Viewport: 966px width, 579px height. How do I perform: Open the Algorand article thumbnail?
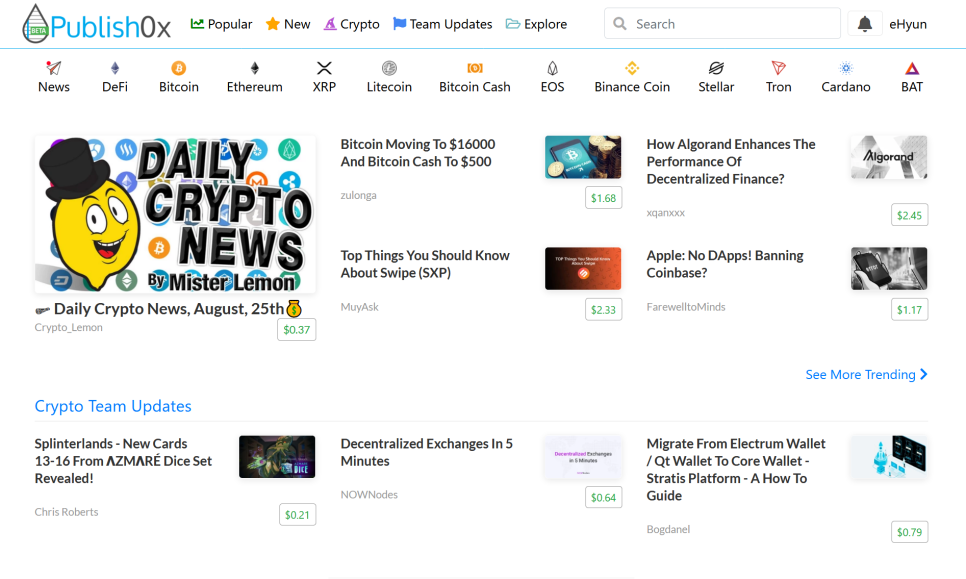(x=889, y=157)
